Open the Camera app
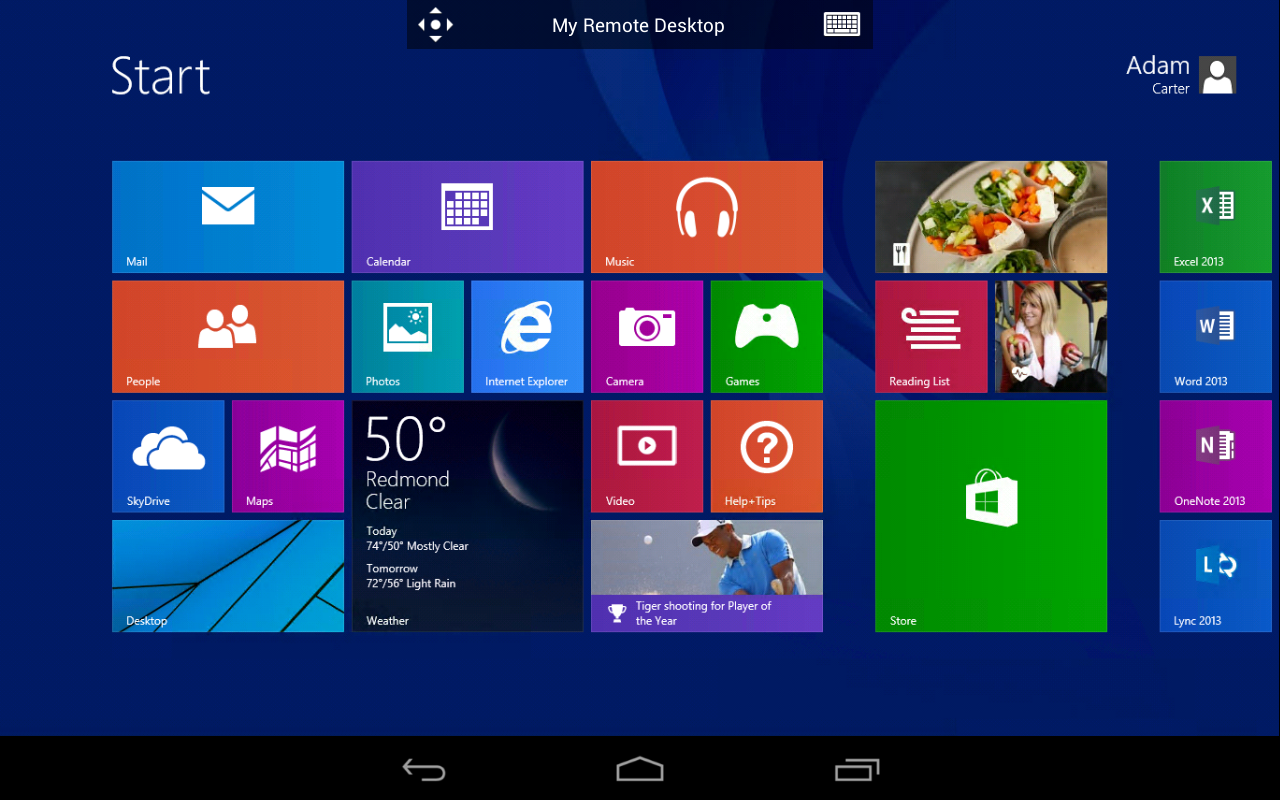1280x800 pixels. click(647, 336)
